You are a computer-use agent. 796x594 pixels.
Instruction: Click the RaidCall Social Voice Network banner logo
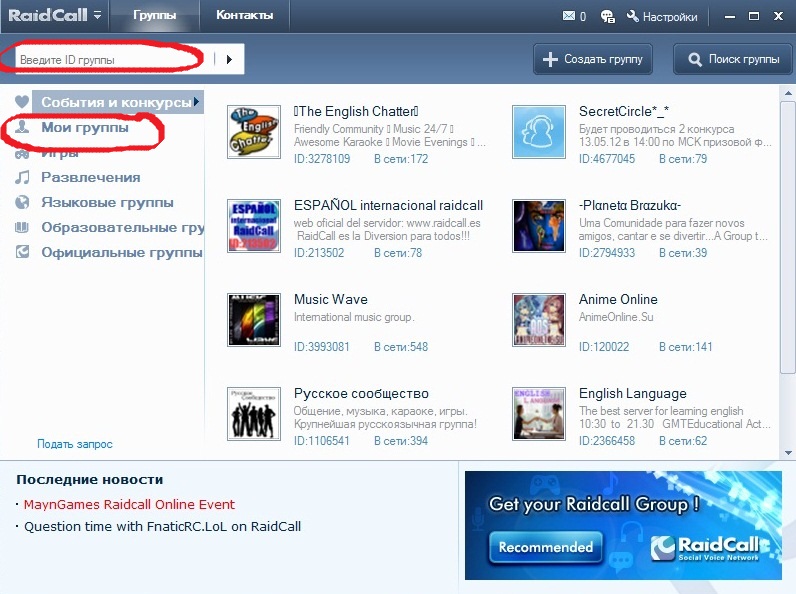tap(707, 548)
